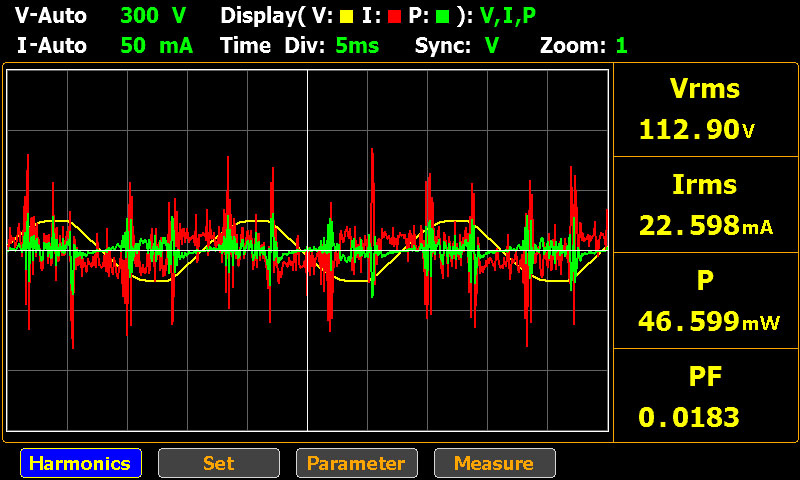Image resolution: width=800 pixels, height=480 pixels.
Task: Select the V-Auto label
Action: [x=51, y=16]
